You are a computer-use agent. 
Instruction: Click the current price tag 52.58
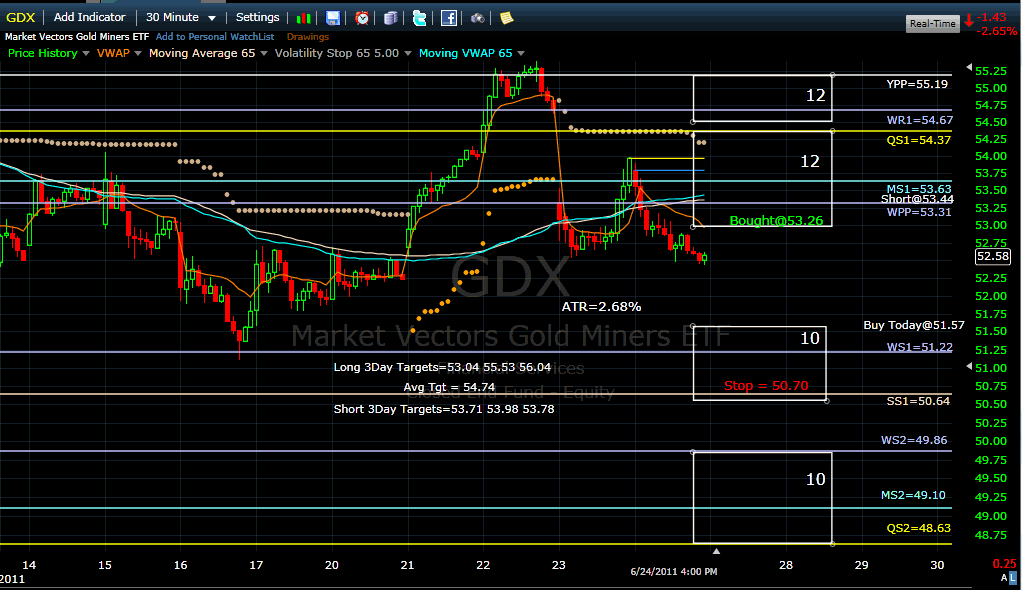pos(993,257)
